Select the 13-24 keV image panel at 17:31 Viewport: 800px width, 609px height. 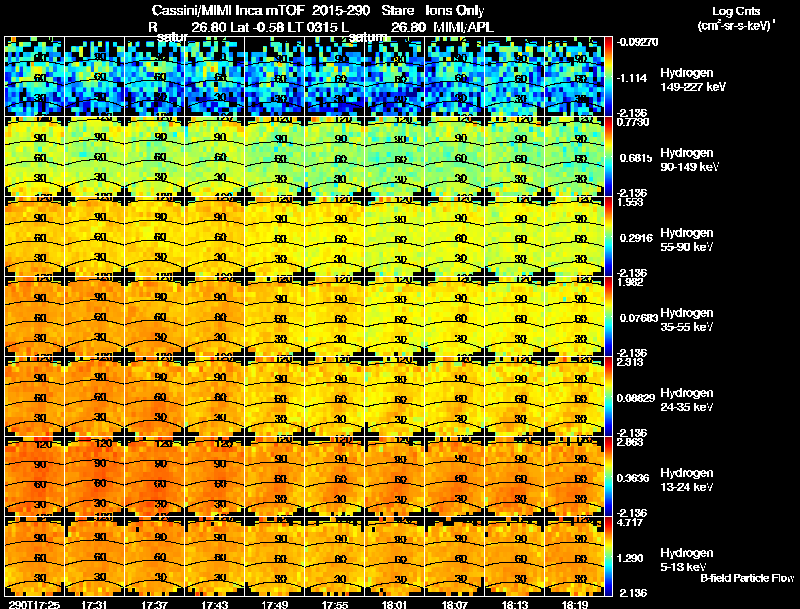point(94,477)
